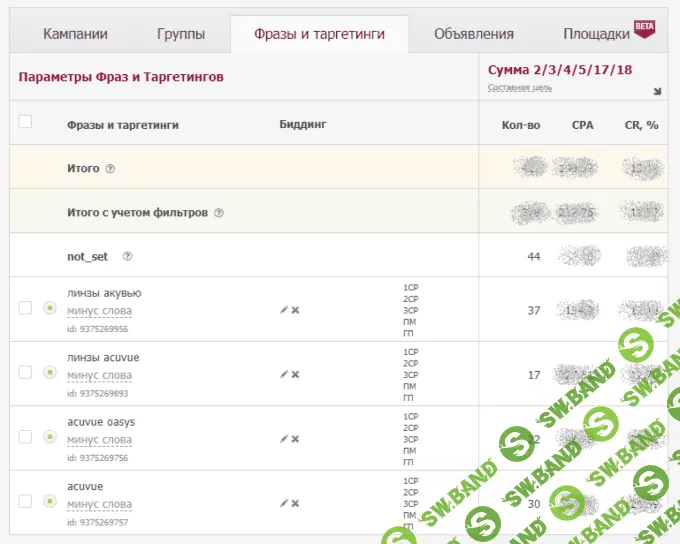
Task: Toggle green status indicator for линзы акувью
Action: coord(49,308)
